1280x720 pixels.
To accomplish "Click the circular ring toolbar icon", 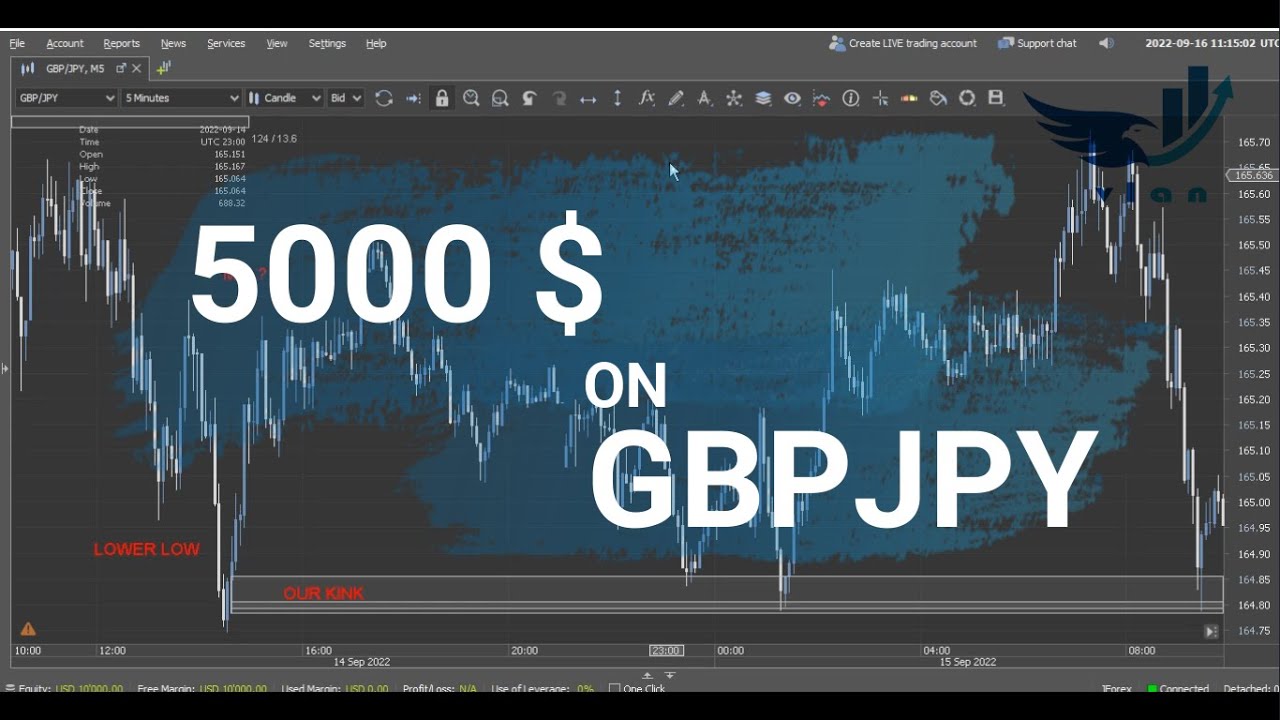I will (x=967, y=98).
